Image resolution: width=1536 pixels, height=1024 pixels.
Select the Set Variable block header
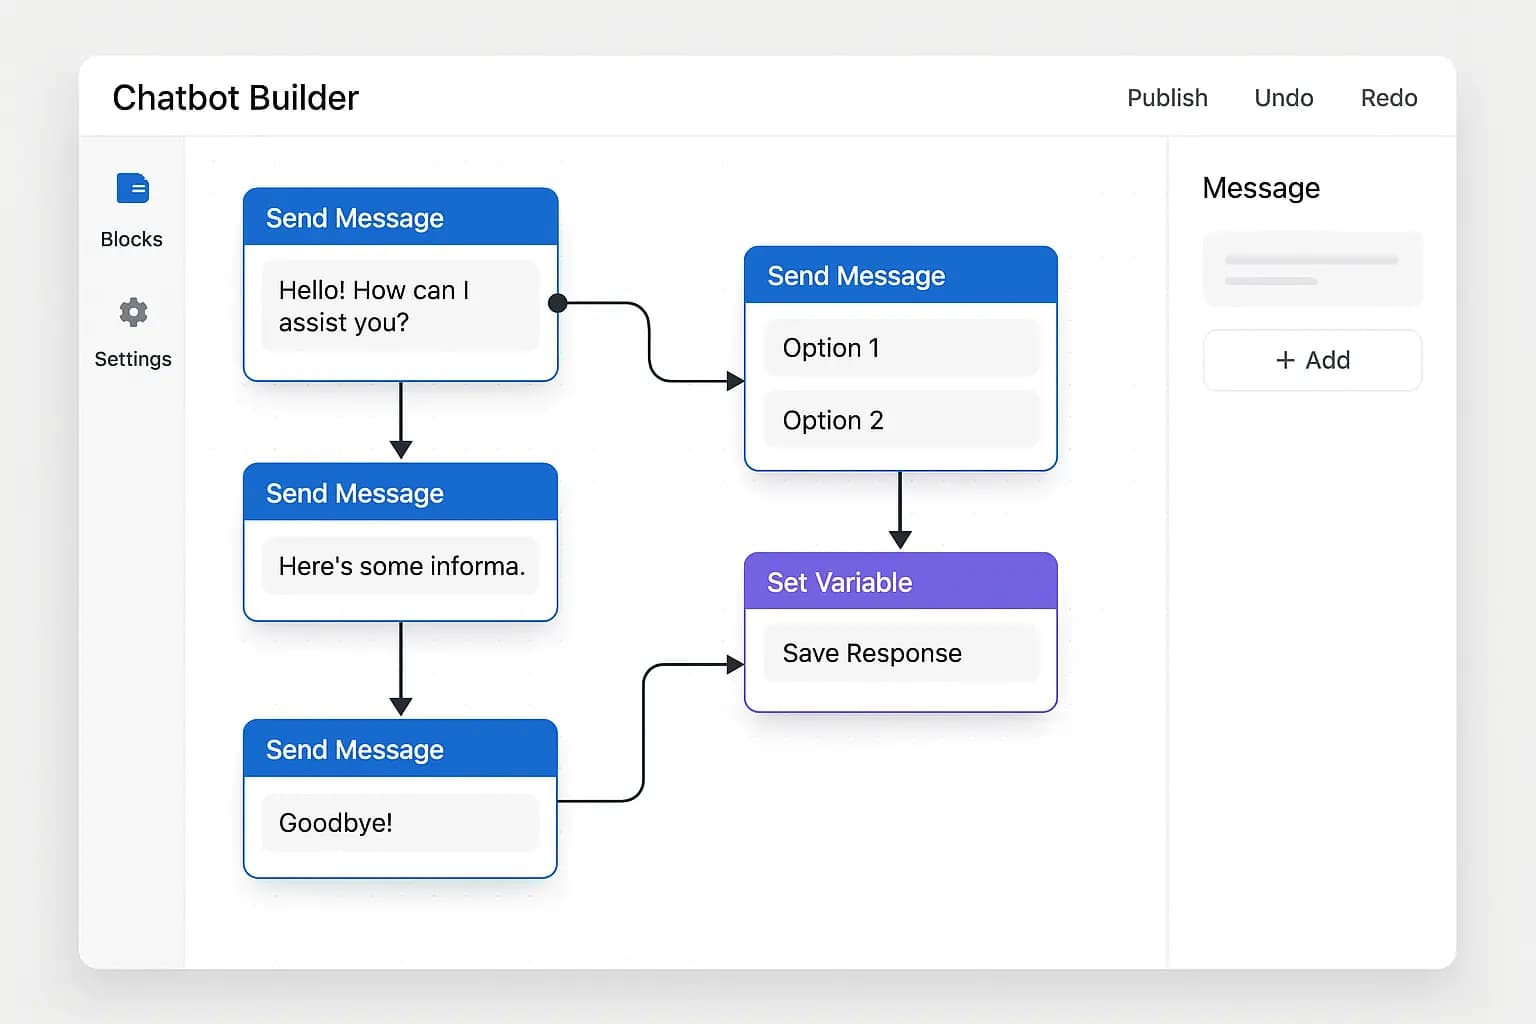tap(900, 582)
